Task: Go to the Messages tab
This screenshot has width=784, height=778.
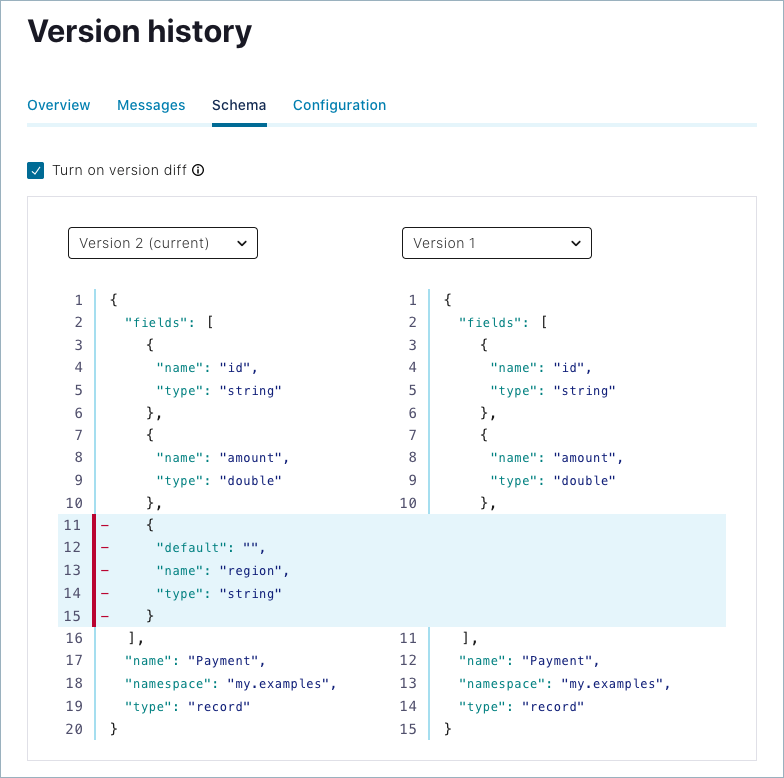Action: click(151, 105)
